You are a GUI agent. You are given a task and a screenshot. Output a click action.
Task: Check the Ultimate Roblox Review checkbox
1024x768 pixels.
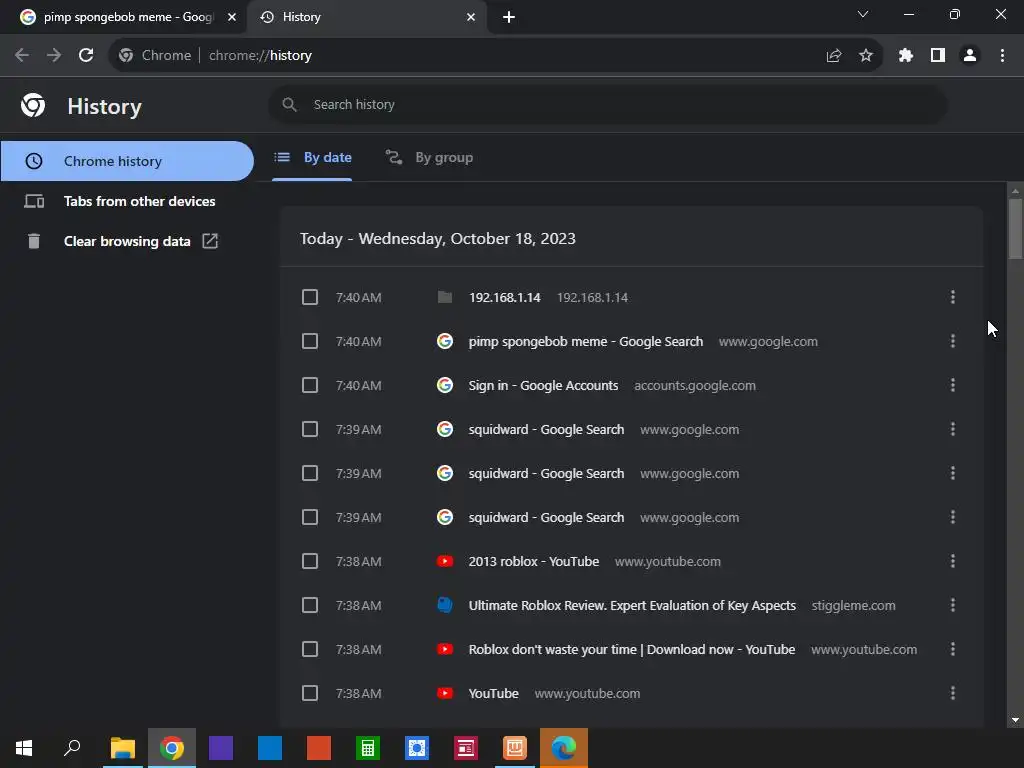(310, 605)
